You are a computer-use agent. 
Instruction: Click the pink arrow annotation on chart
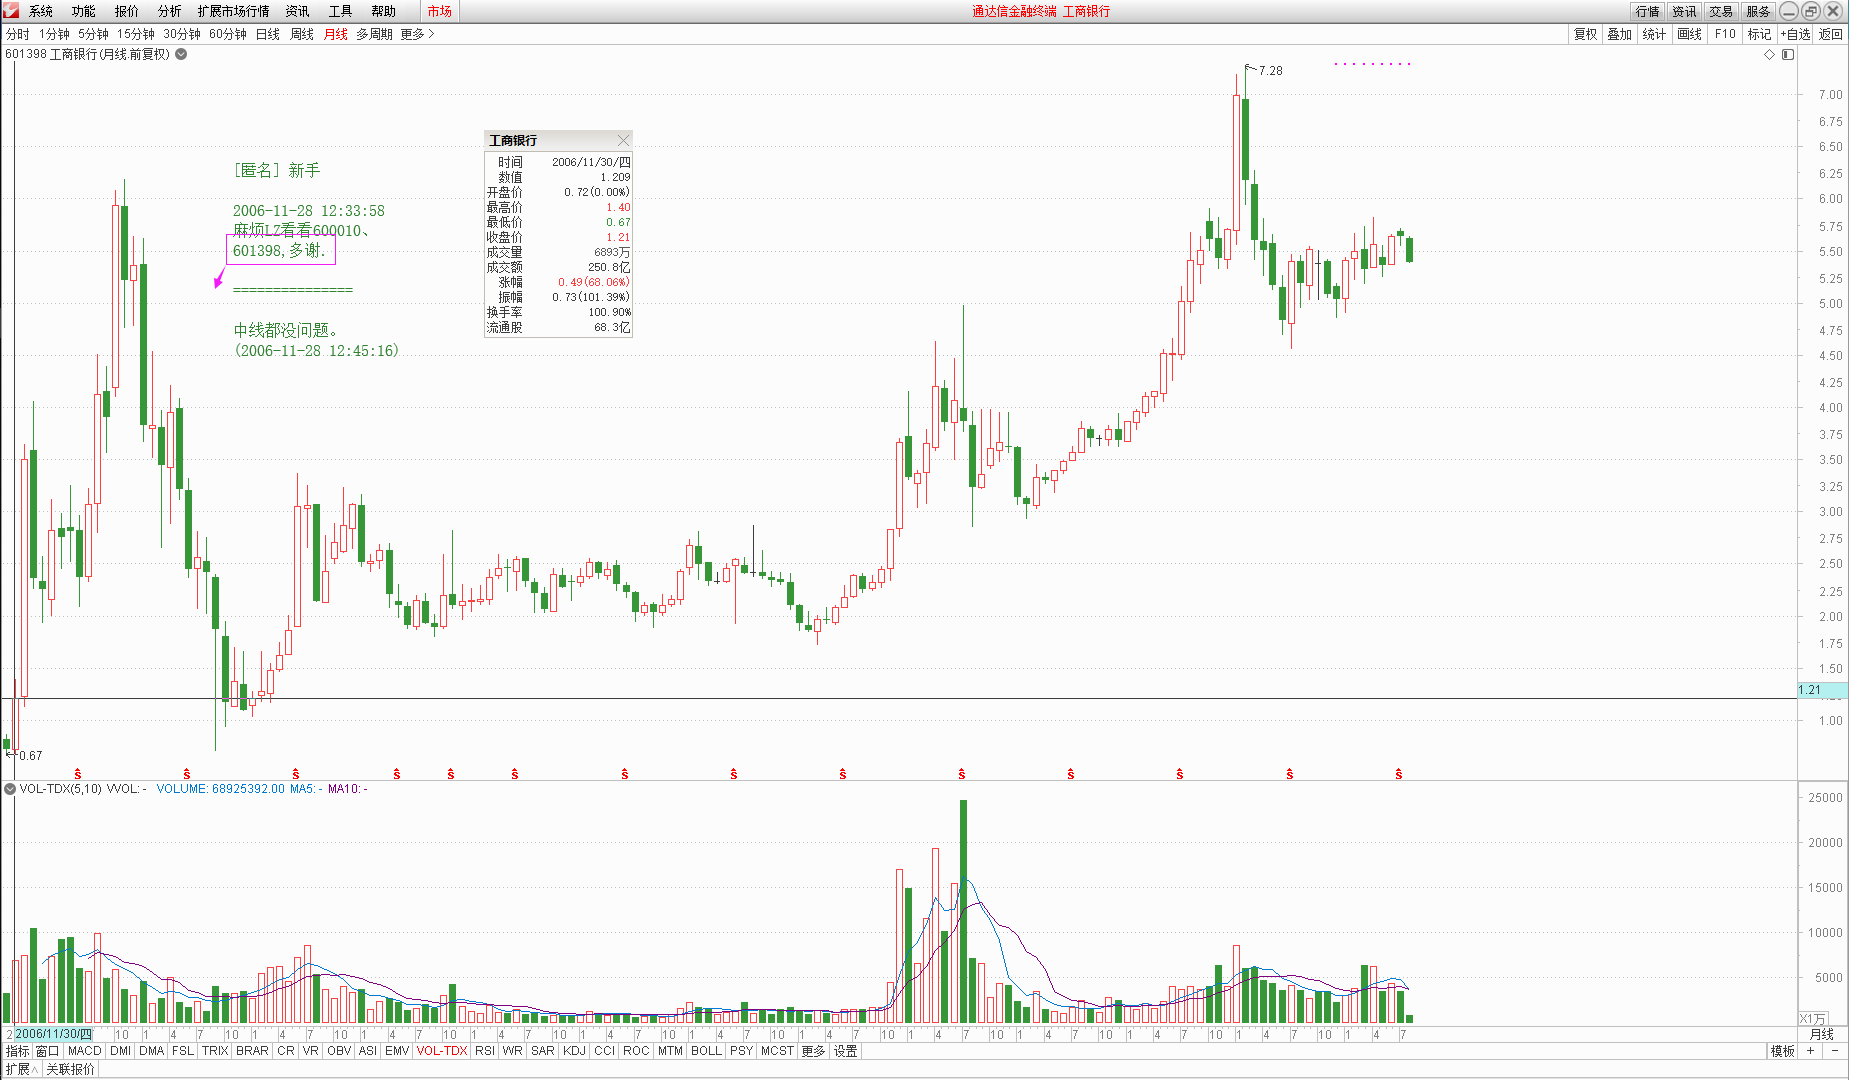pyautogui.click(x=219, y=279)
